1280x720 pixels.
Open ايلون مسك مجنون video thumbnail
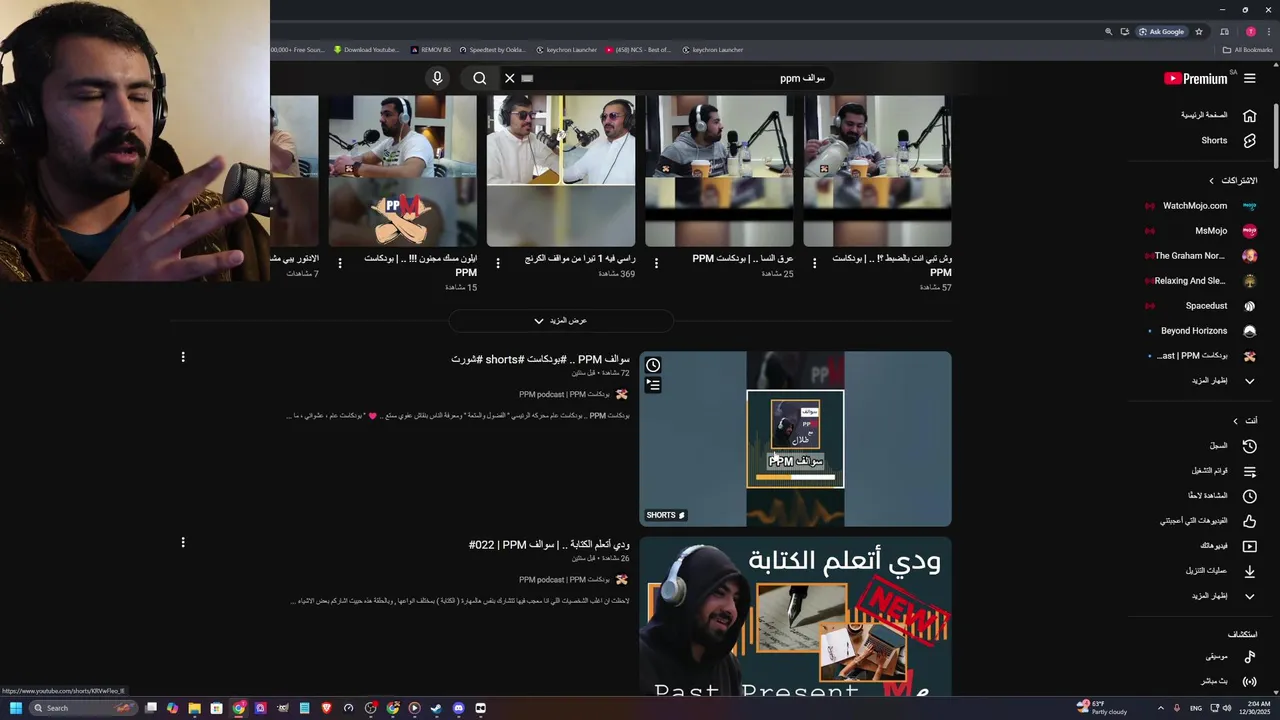click(403, 171)
